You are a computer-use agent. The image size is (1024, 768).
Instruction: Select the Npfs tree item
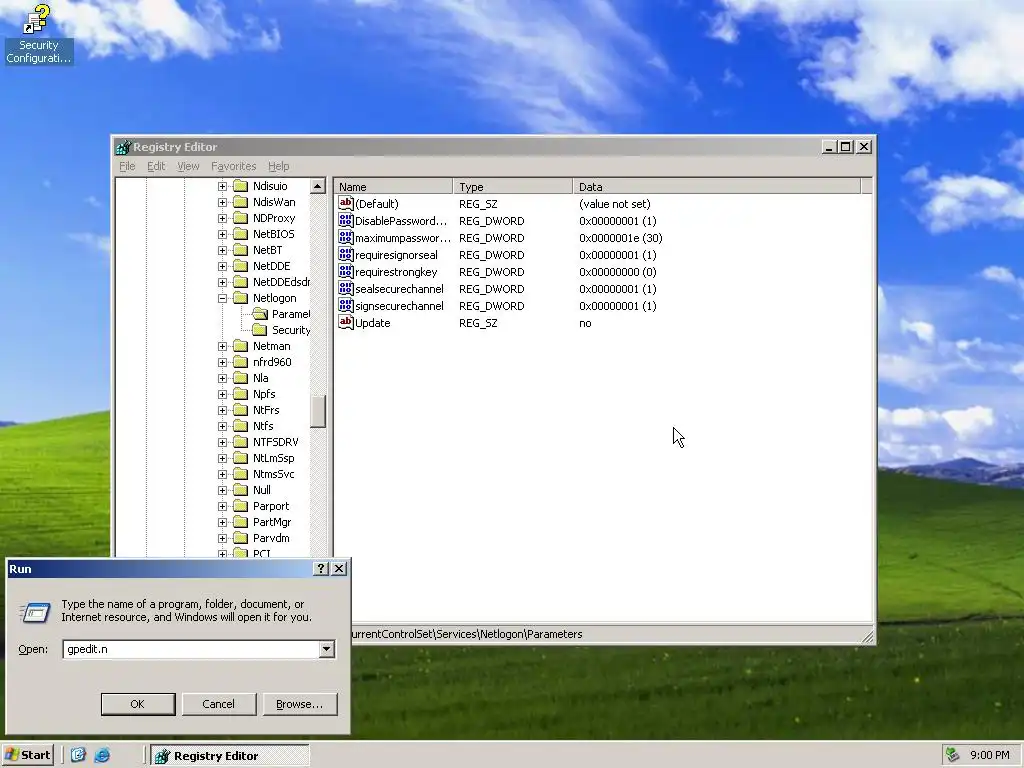[264, 394]
